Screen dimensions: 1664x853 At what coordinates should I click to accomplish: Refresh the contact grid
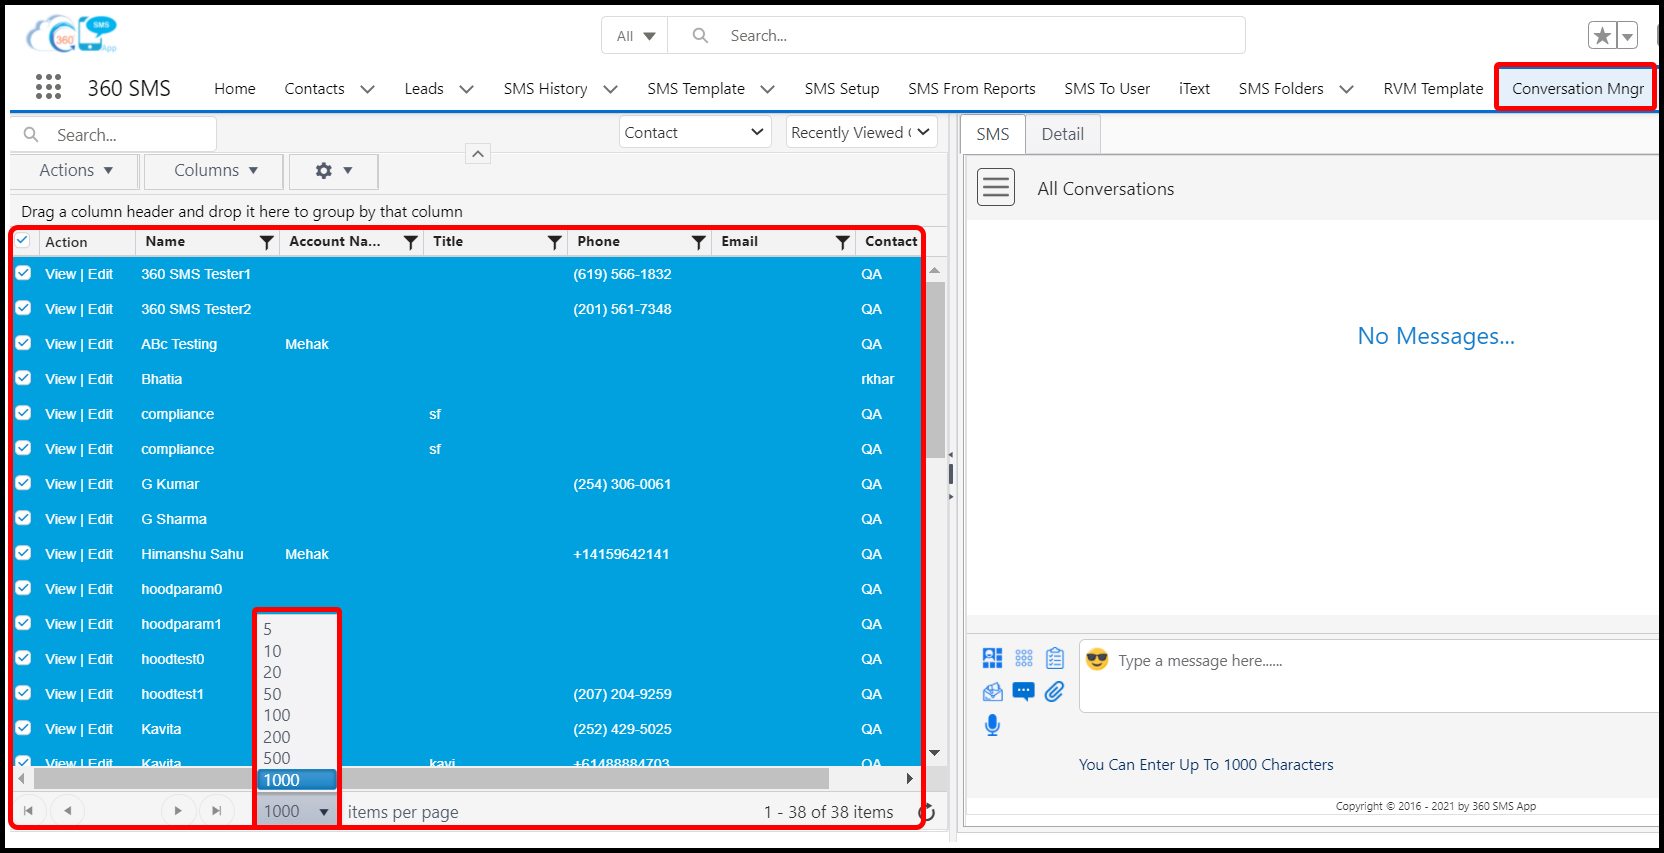927,812
